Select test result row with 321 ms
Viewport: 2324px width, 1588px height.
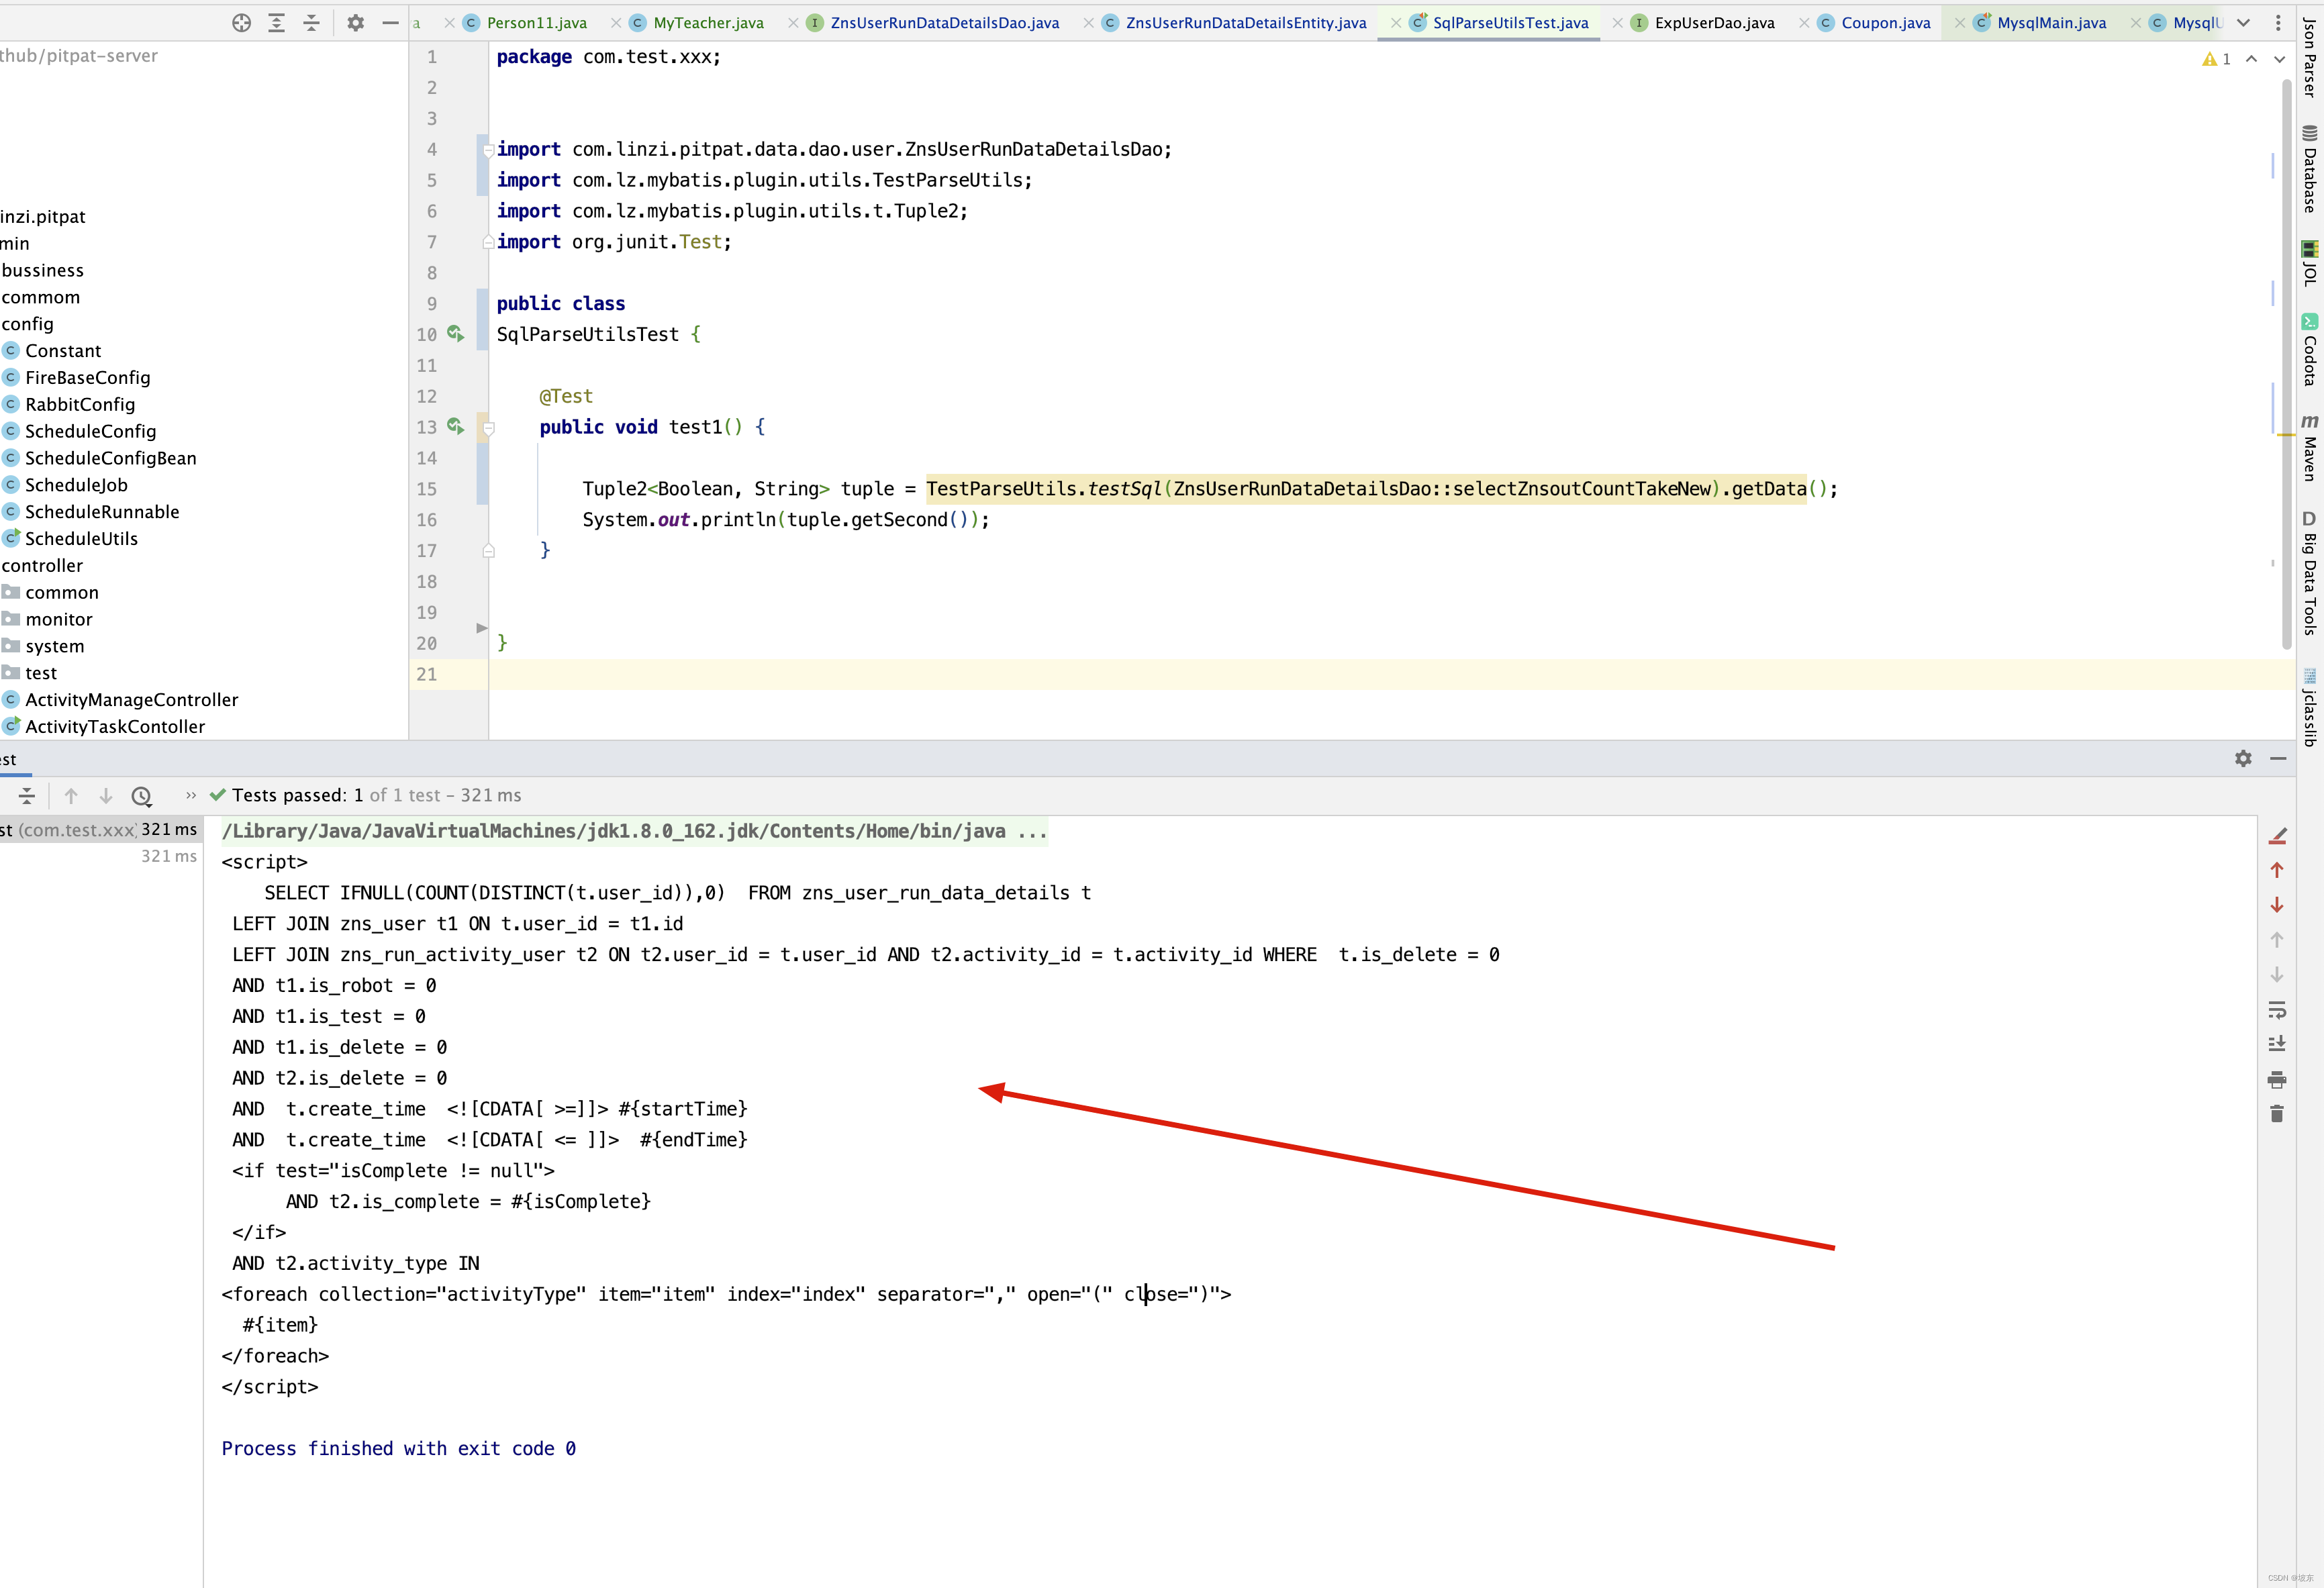pos(100,829)
